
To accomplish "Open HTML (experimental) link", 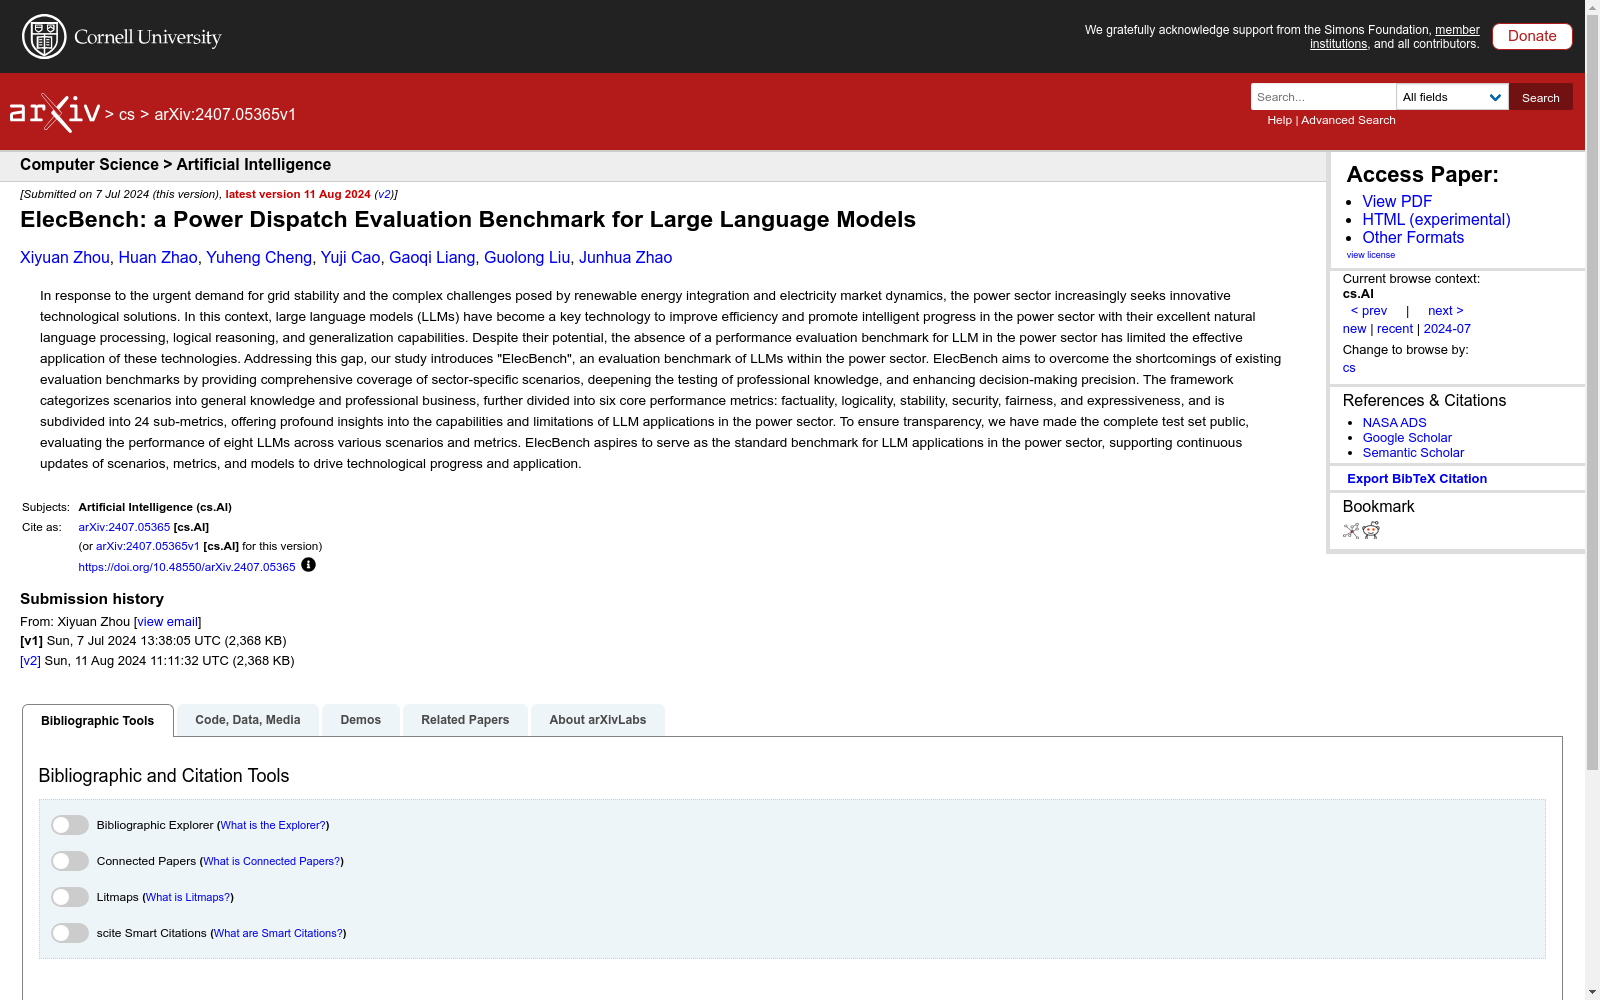I will (x=1436, y=219).
